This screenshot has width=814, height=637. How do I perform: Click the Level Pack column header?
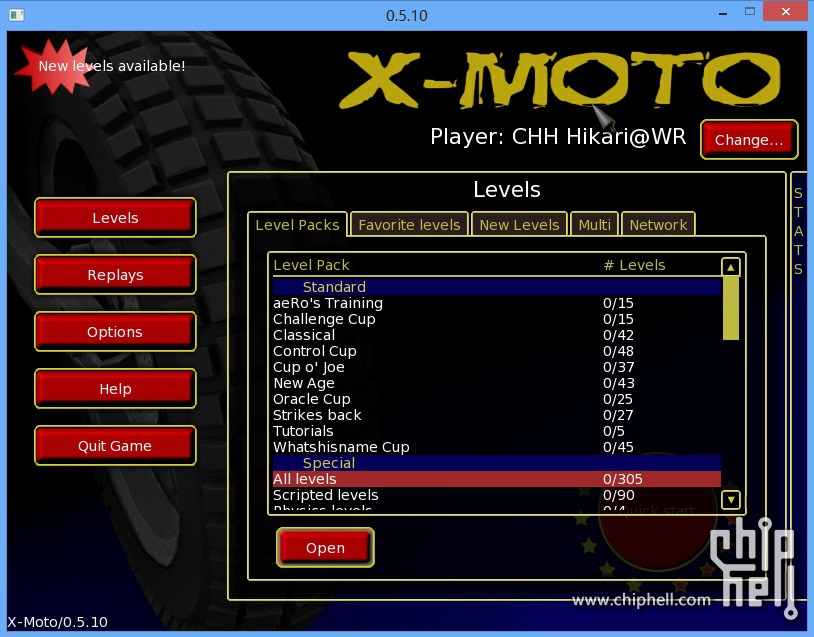click(311, 265)
